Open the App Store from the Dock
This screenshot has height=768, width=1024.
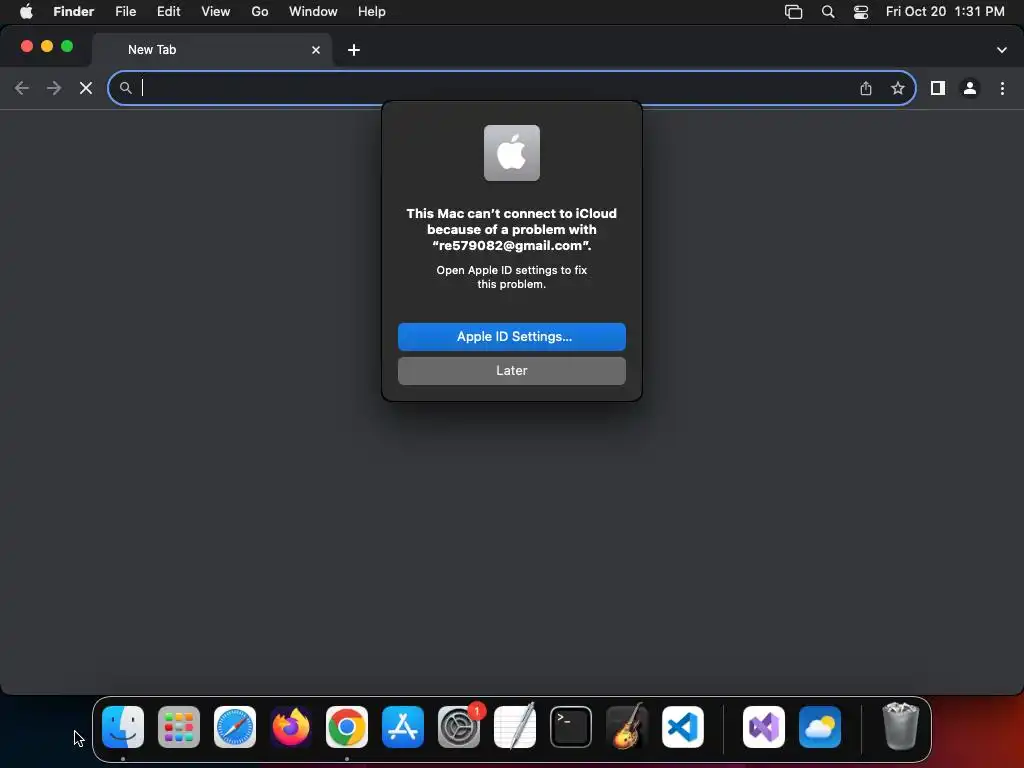(402, 727)
